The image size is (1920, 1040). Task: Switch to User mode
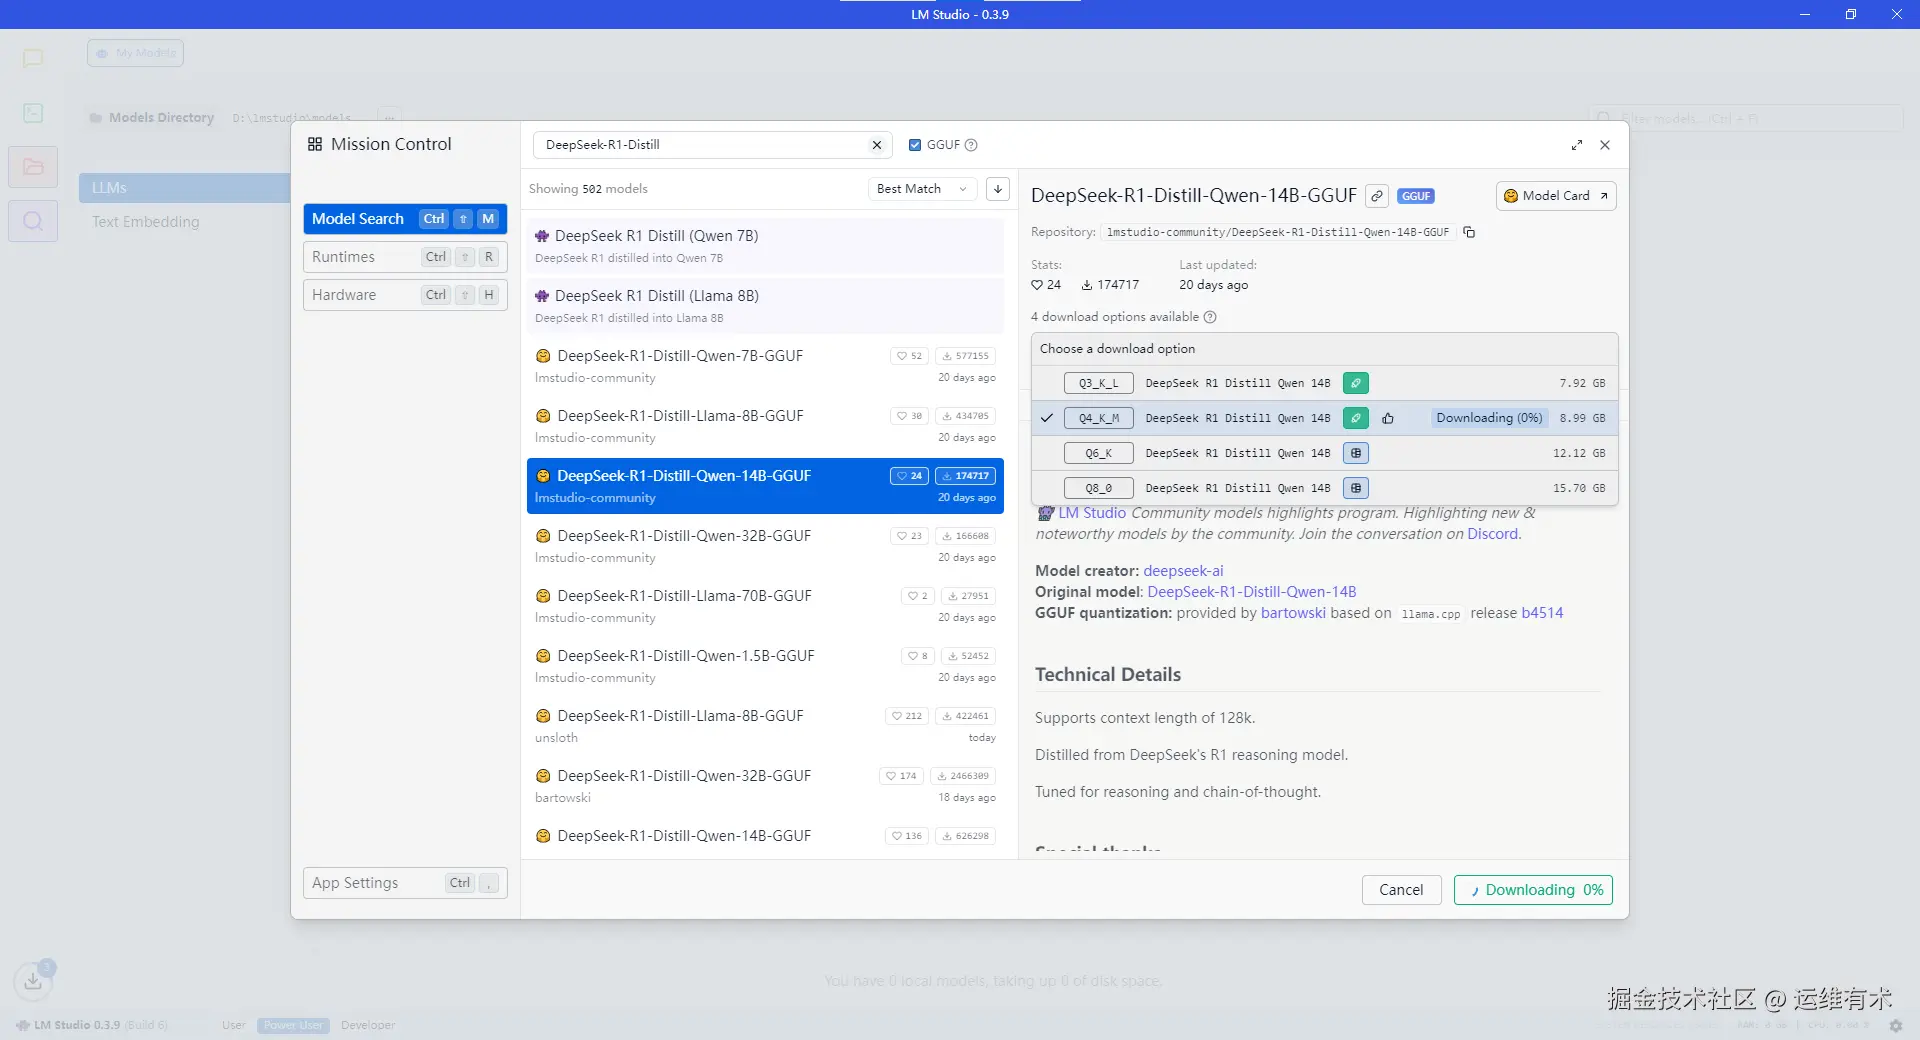pyautogui.click(x=234, y=1025)
